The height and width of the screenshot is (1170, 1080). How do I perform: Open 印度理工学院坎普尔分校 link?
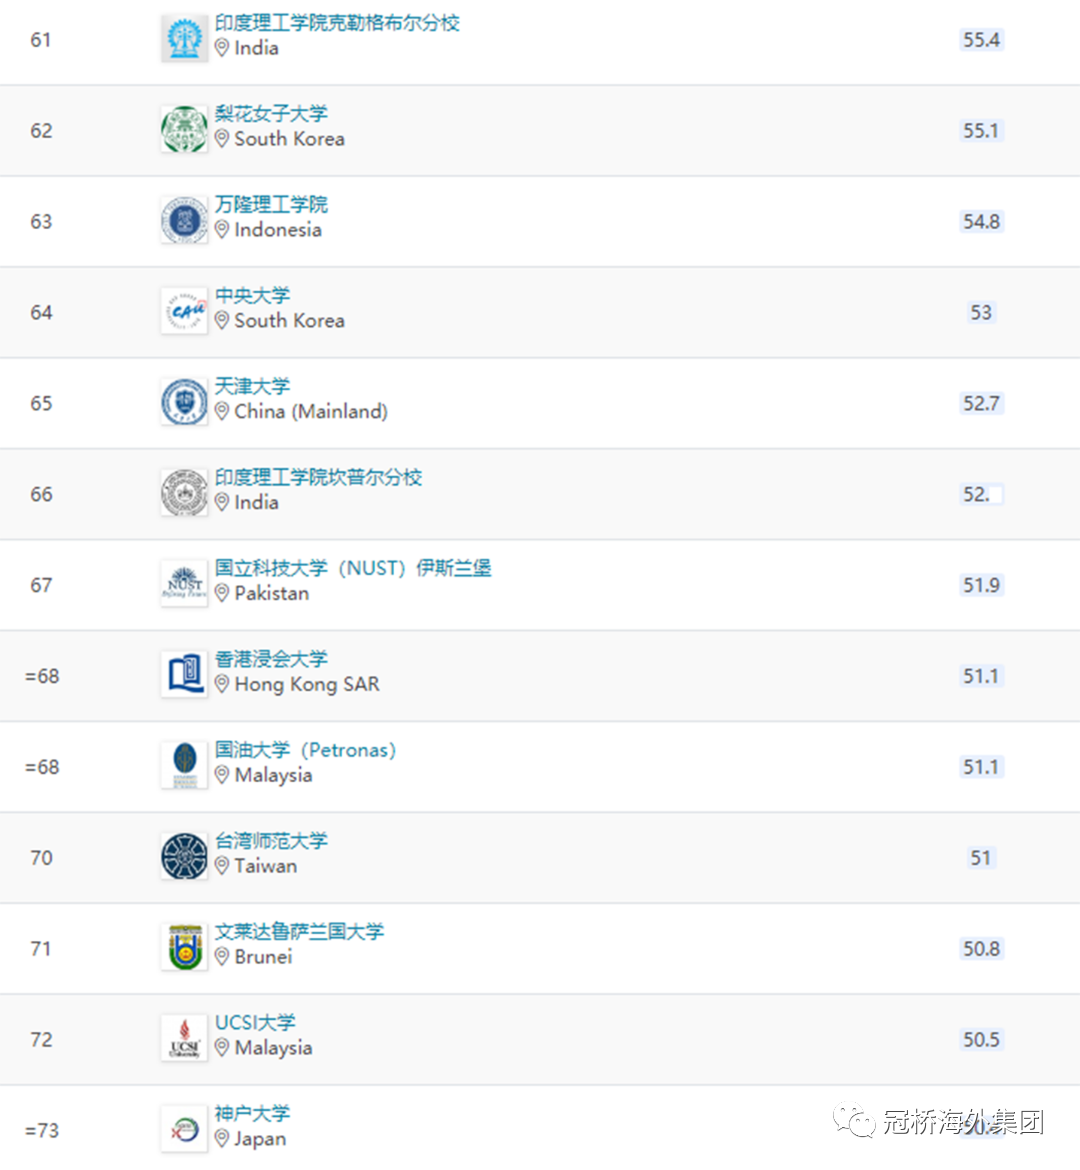coord(319,478)
